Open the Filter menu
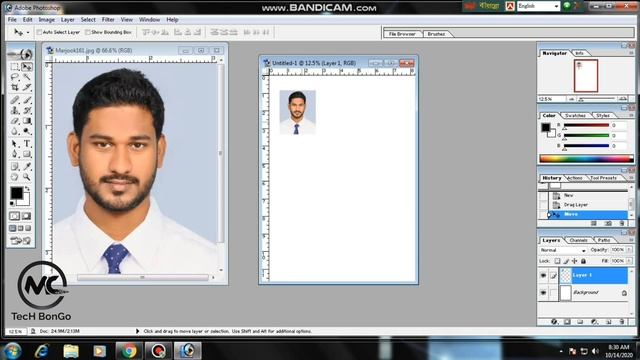 coord(108,20)
